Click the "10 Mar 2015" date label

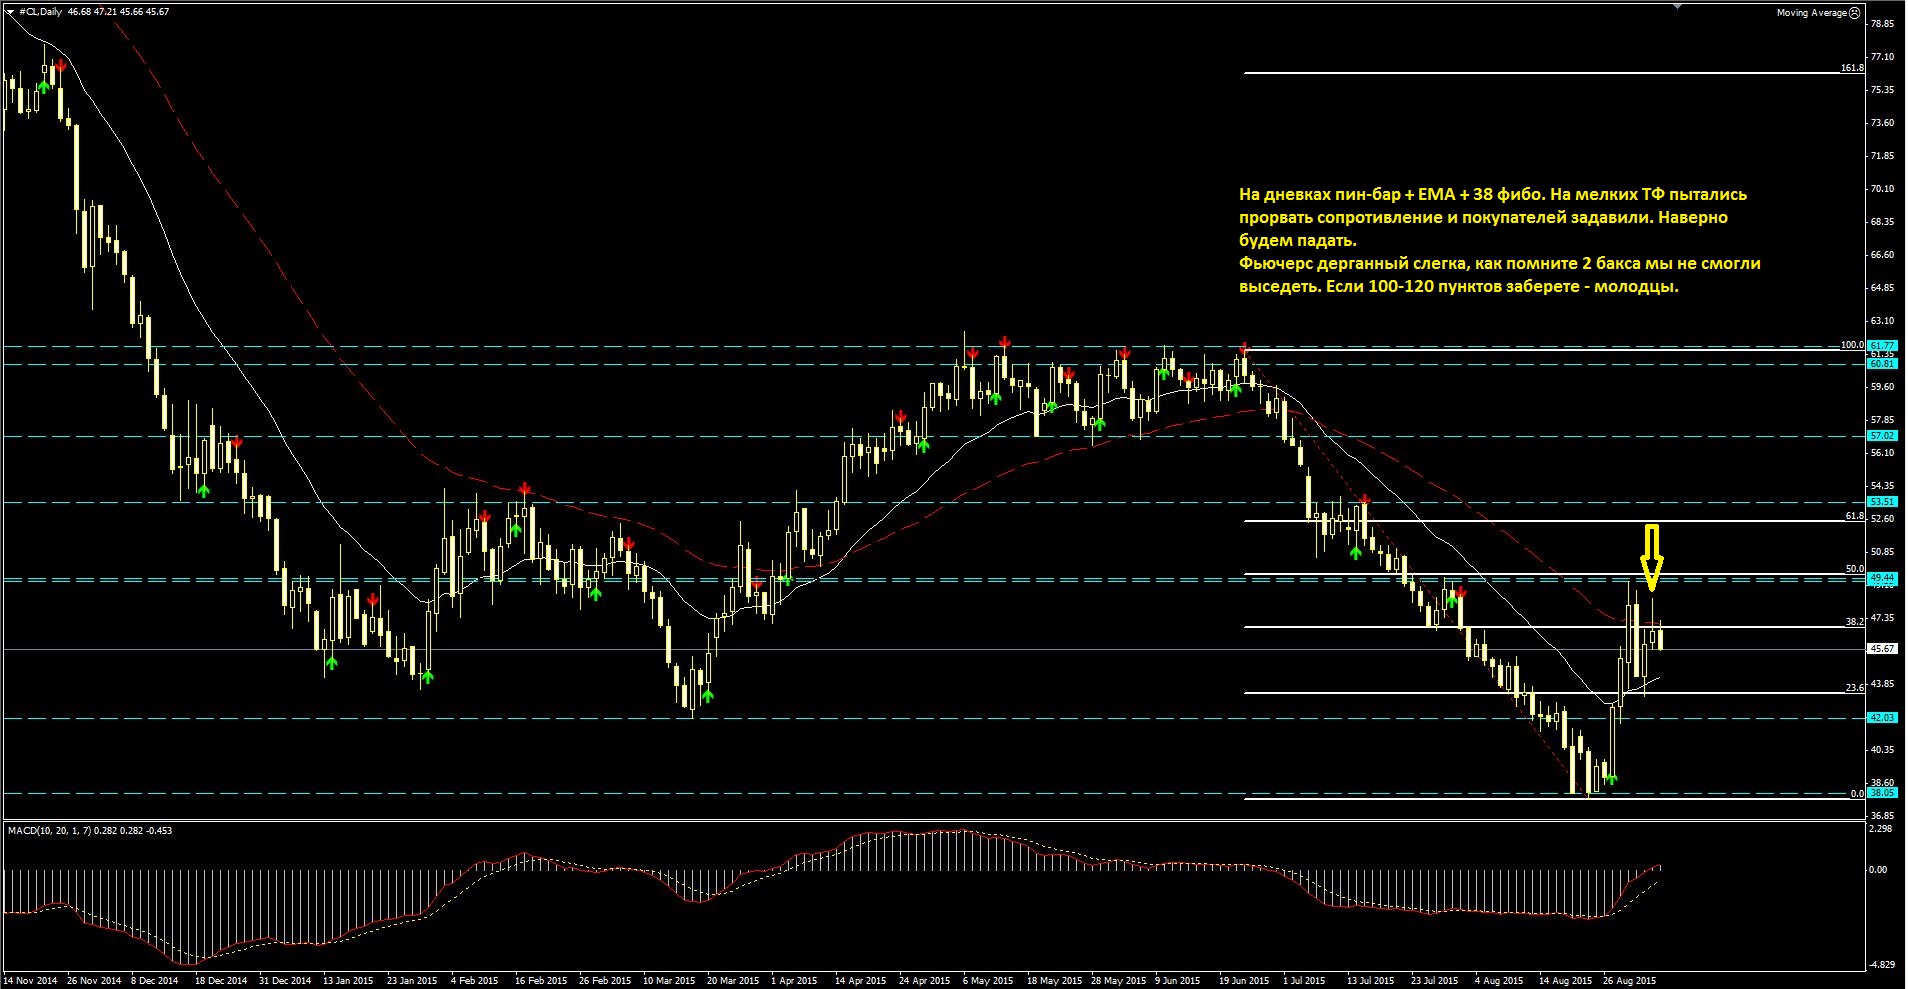[x=669, y=981]
